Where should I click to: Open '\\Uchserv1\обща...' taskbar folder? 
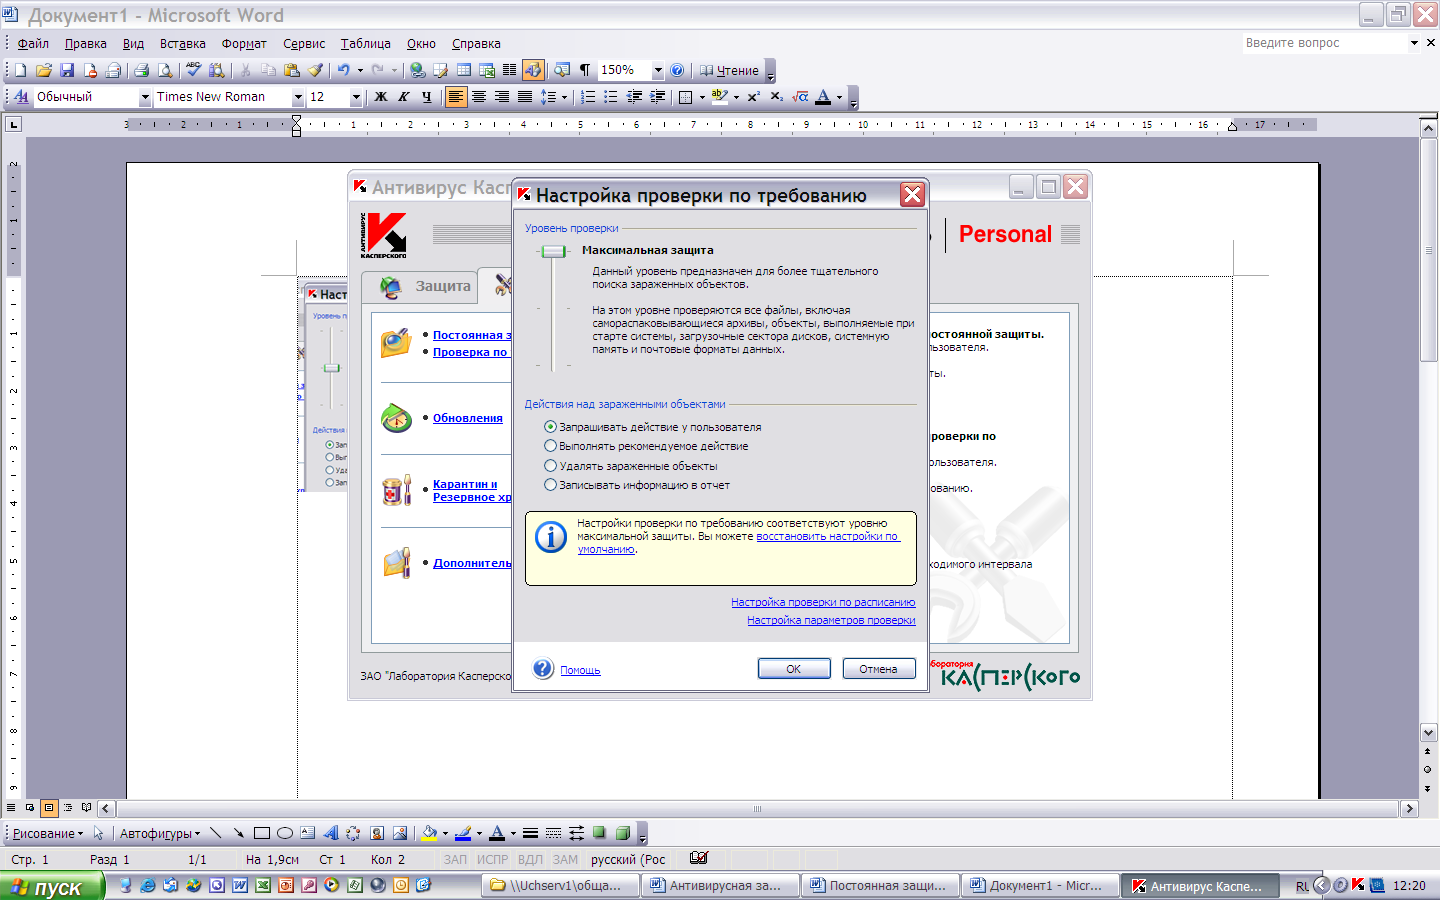pyautogui.click(x=559, y=886)
